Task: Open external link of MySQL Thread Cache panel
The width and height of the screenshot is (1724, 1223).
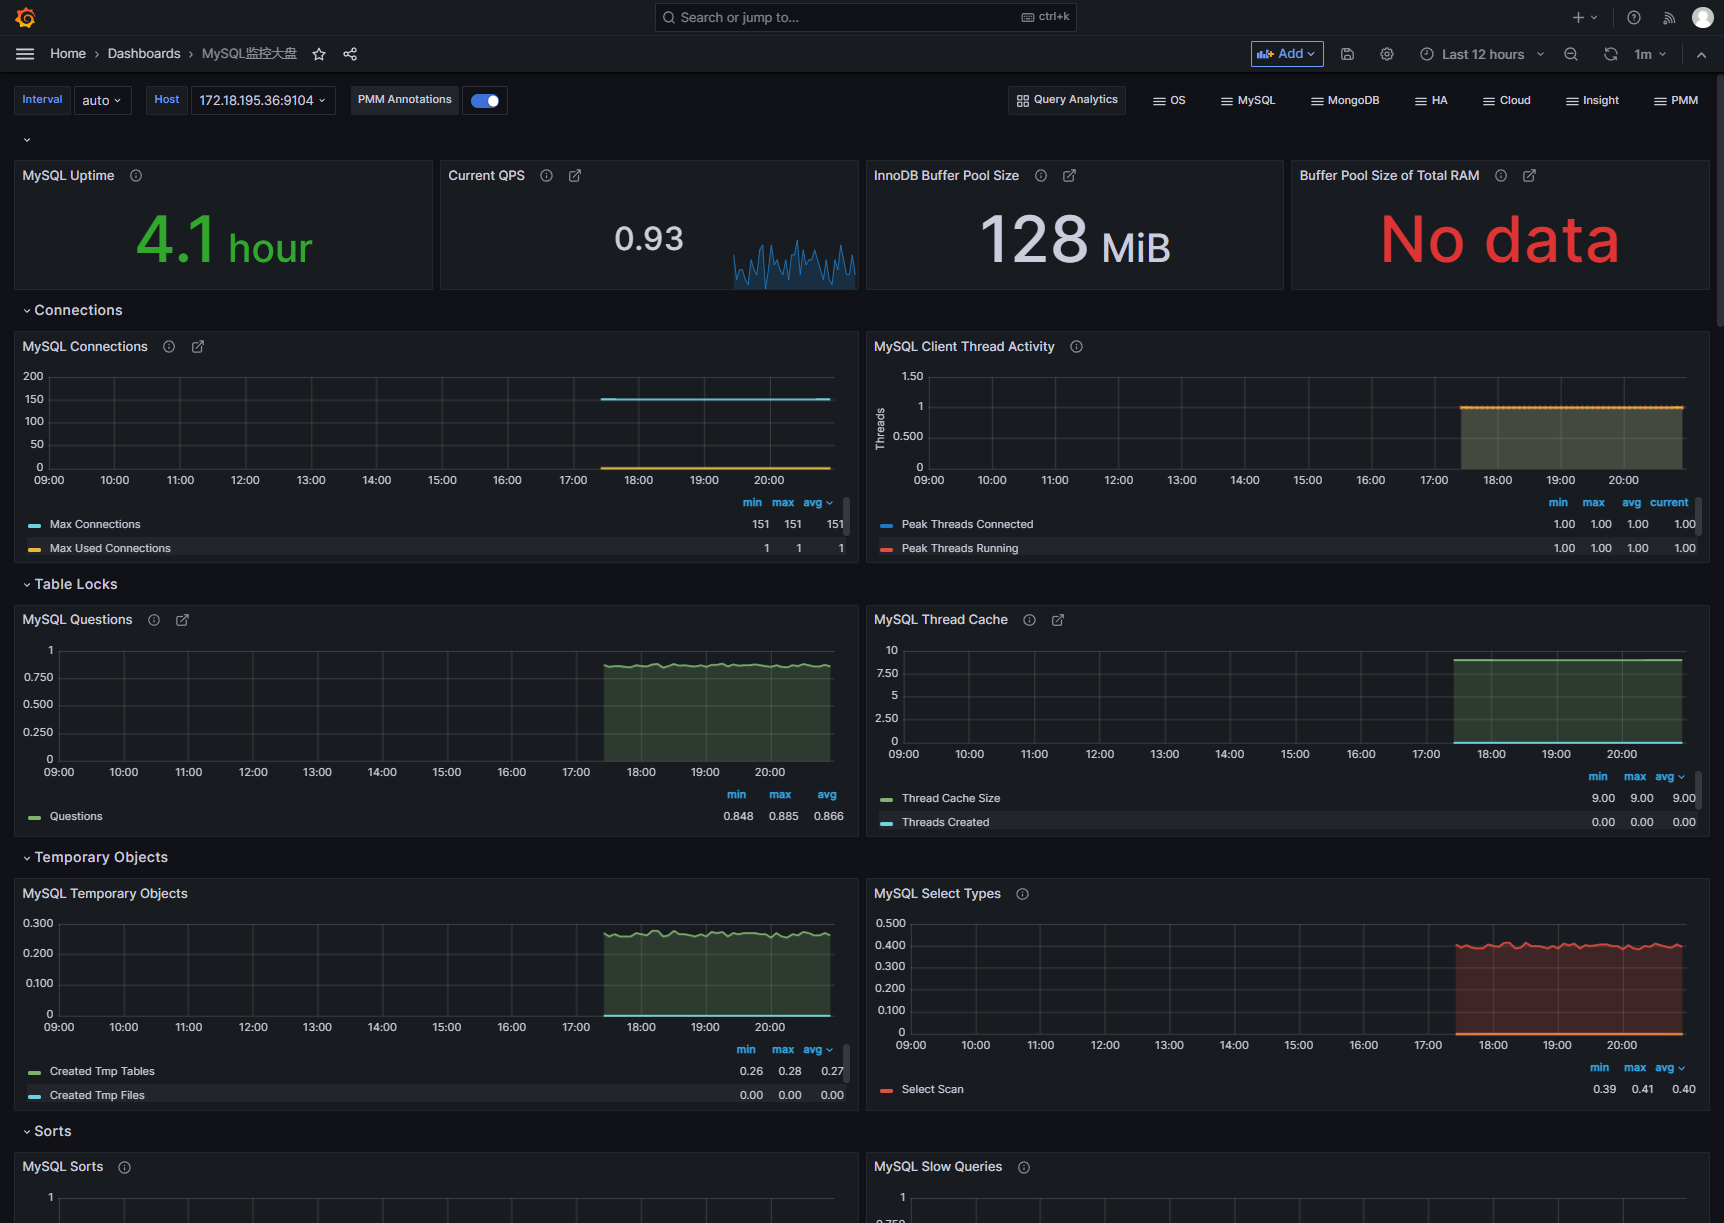Action: click(1058, 620)
